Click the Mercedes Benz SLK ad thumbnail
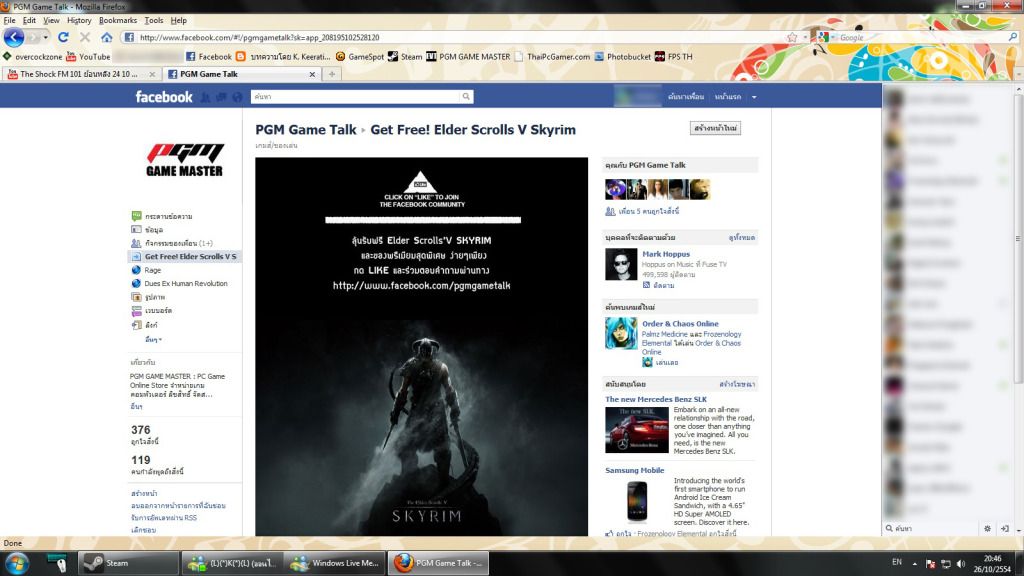This screenshot has height=576, width=1024. click(x=636, y=429)
